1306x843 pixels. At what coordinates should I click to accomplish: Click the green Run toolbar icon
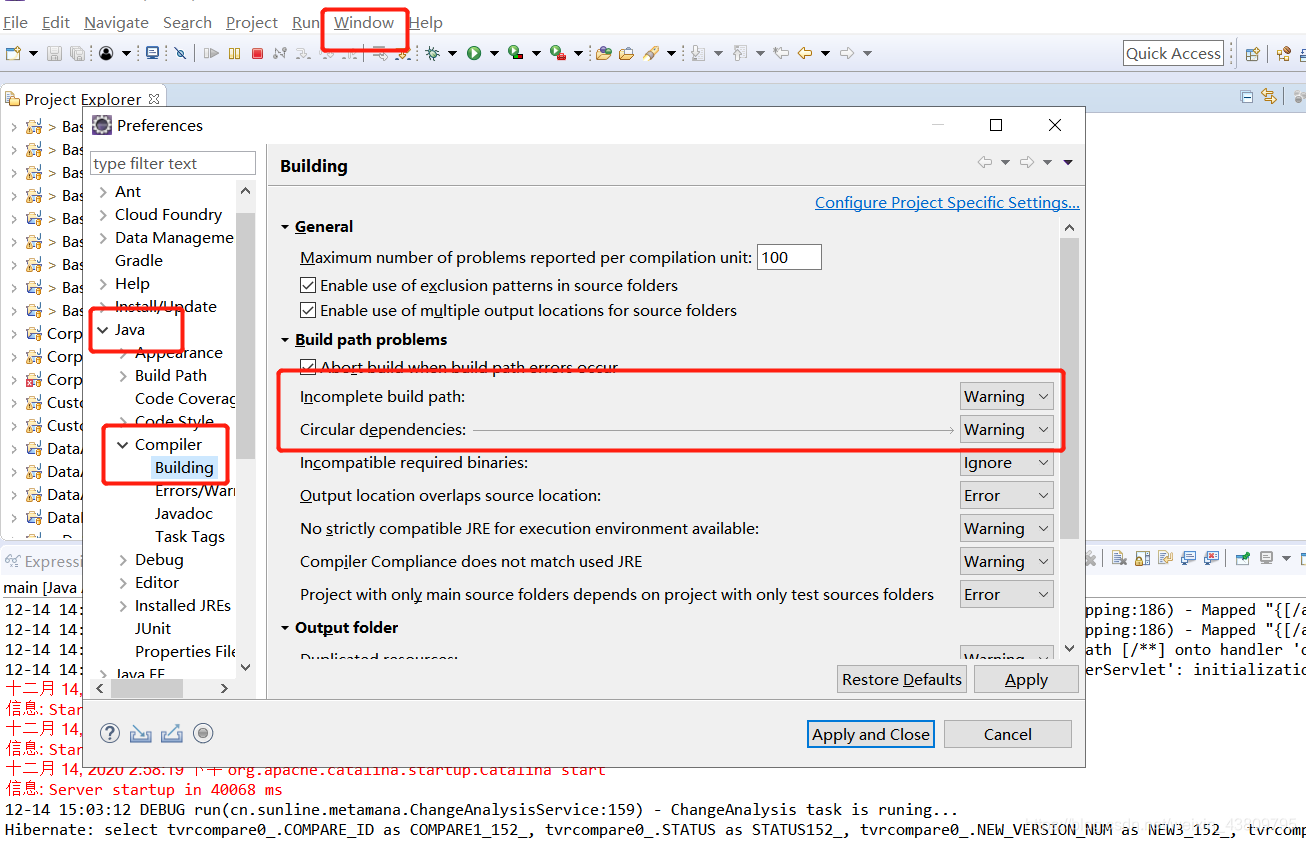pyautogui.click(x=474, y=53)
